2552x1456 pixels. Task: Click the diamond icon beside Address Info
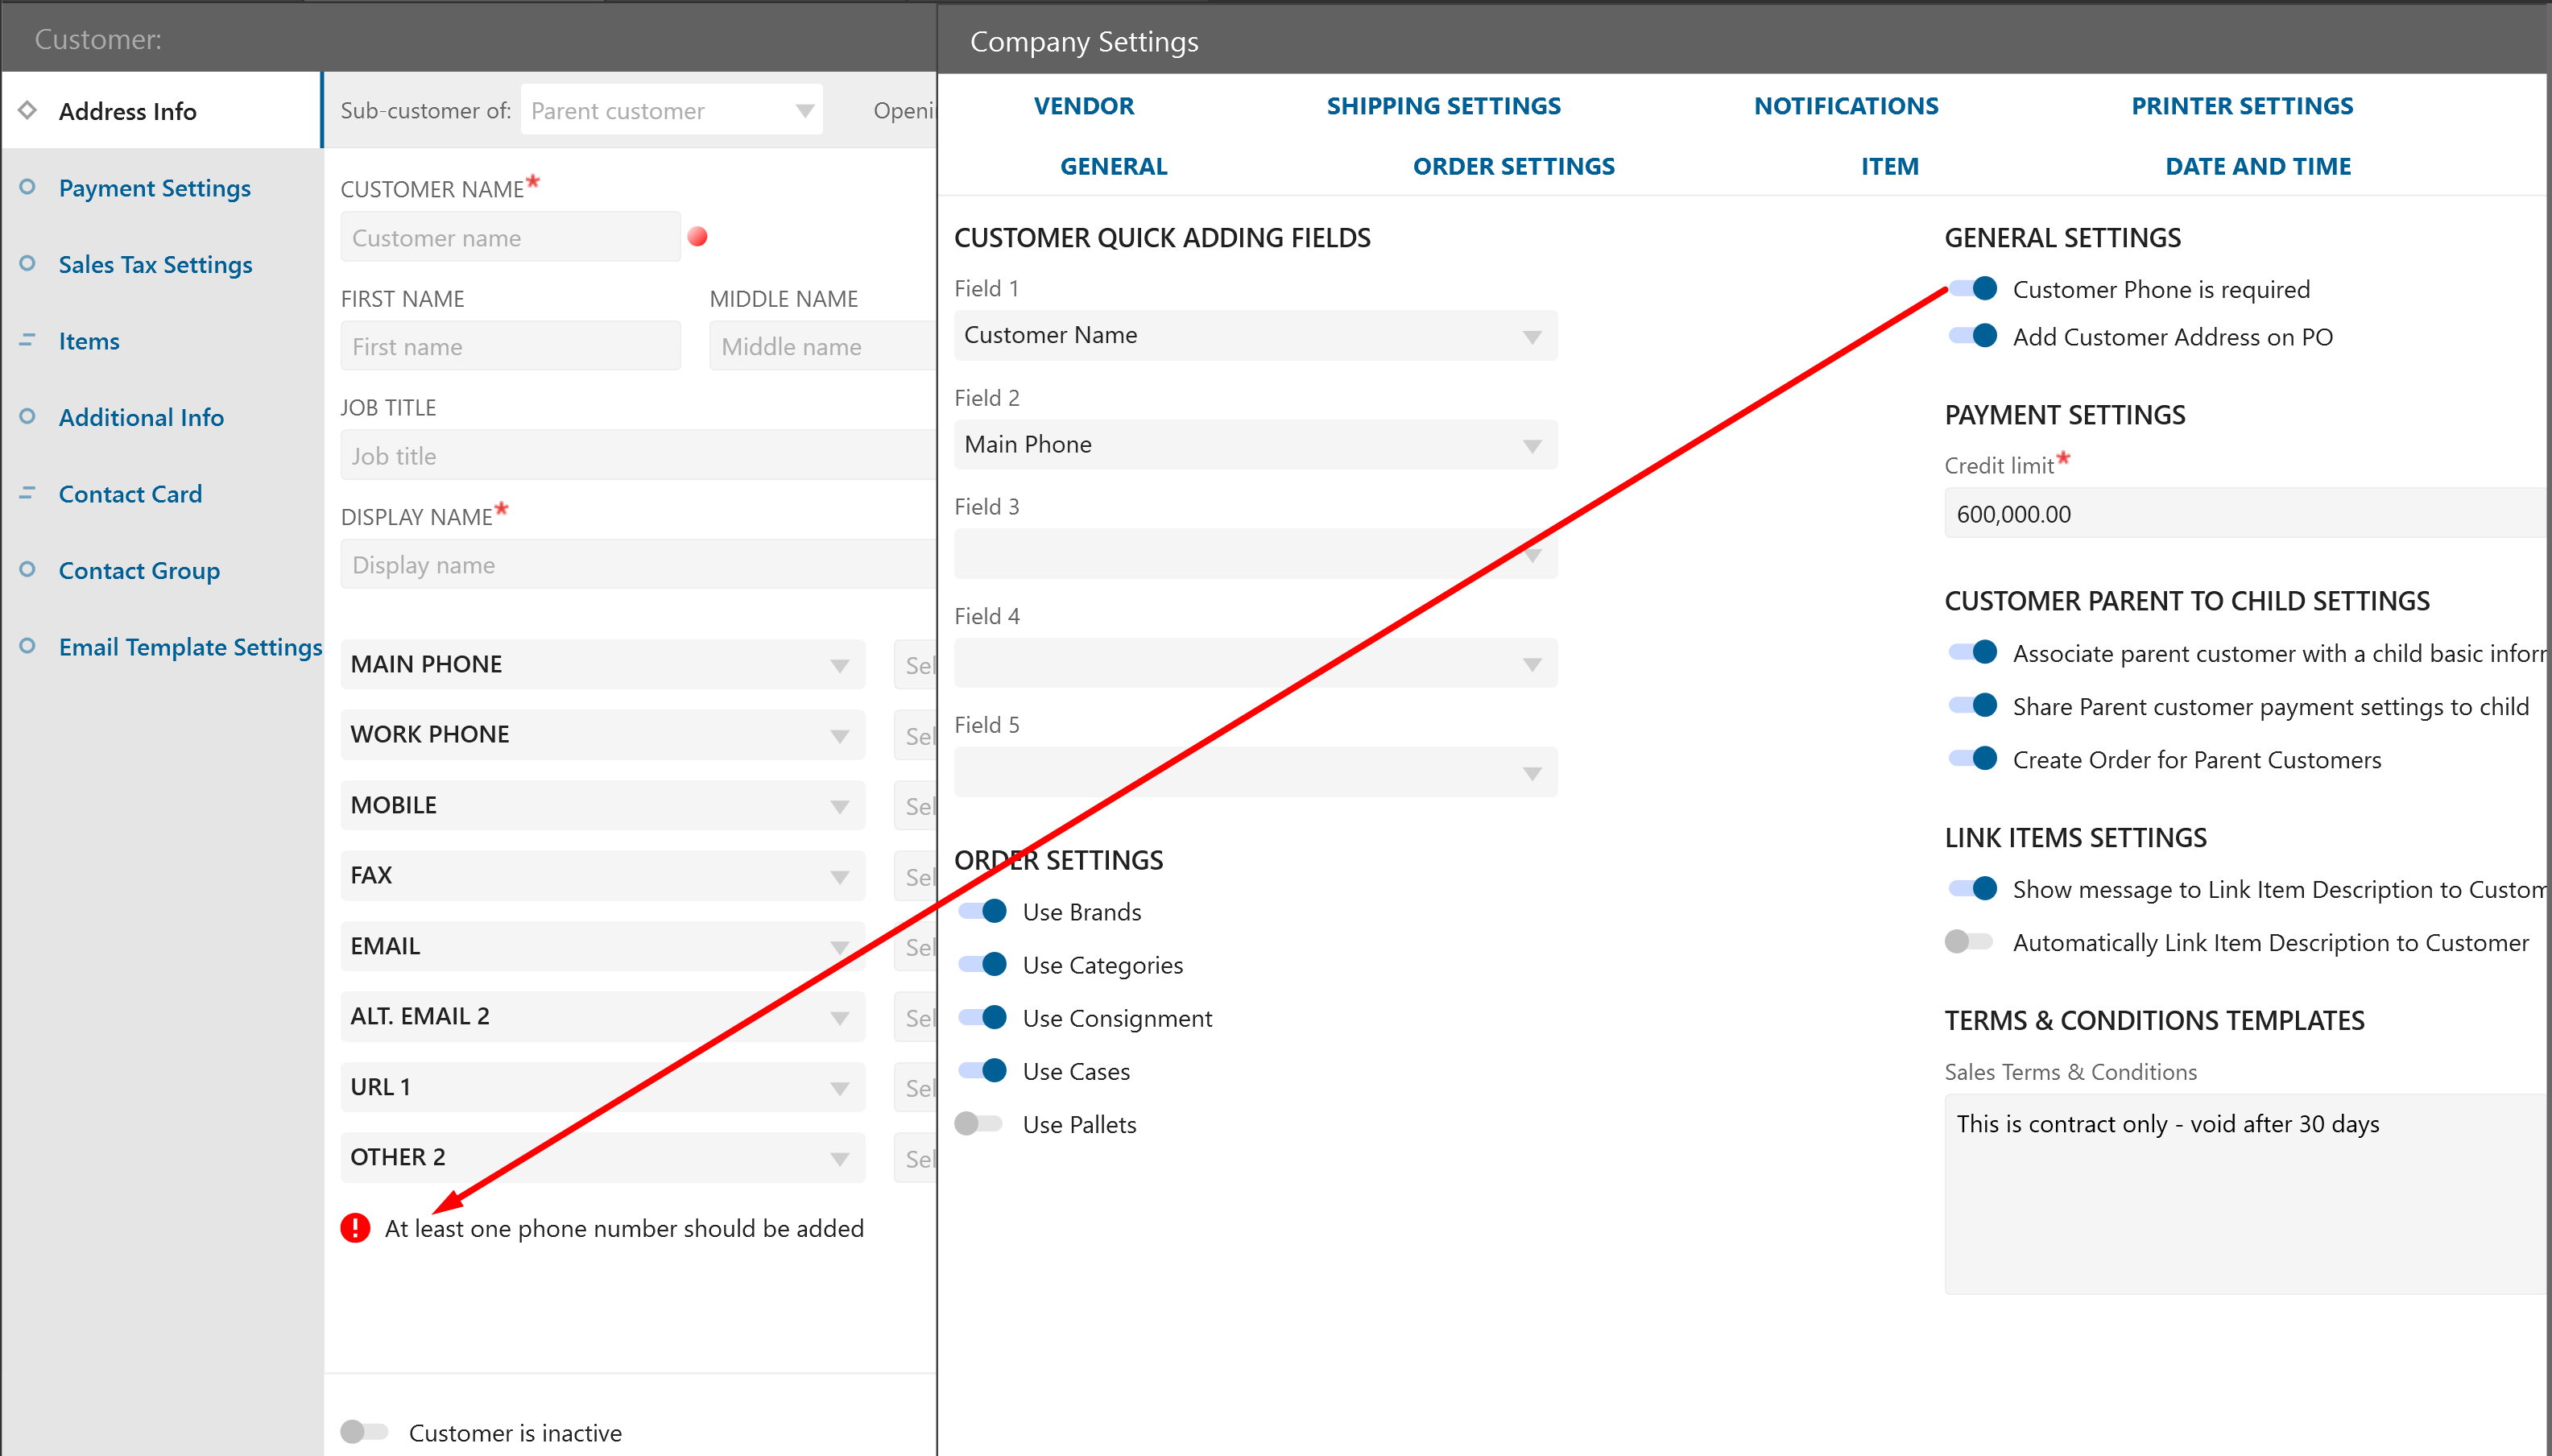tap(28, 110)
